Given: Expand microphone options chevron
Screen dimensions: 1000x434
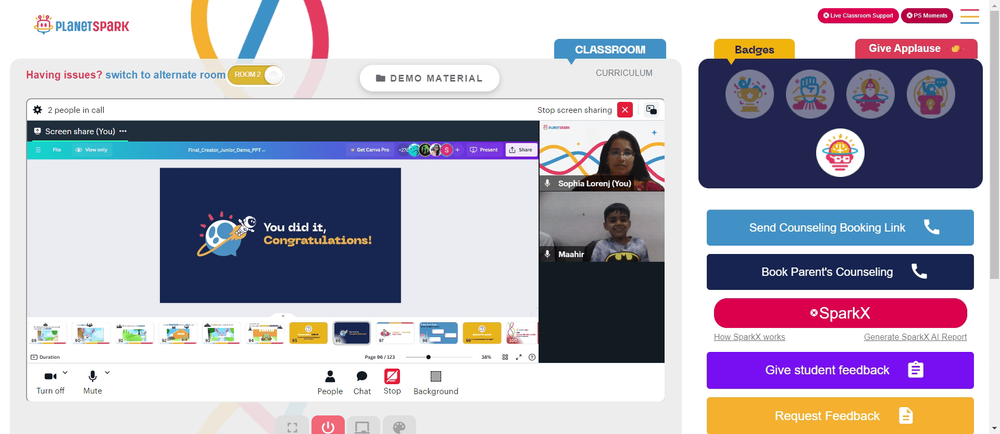Looking at the screenshot, I should click(x=107, y=372).
